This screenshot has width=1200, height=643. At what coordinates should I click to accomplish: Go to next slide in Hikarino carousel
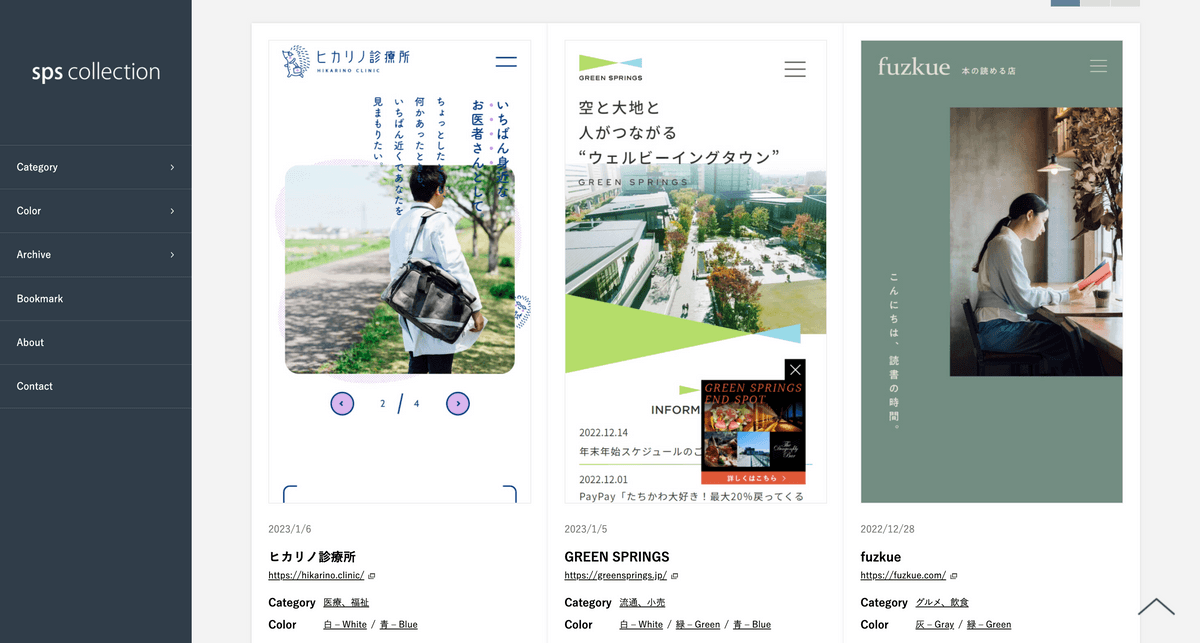(x=458, y=404)
